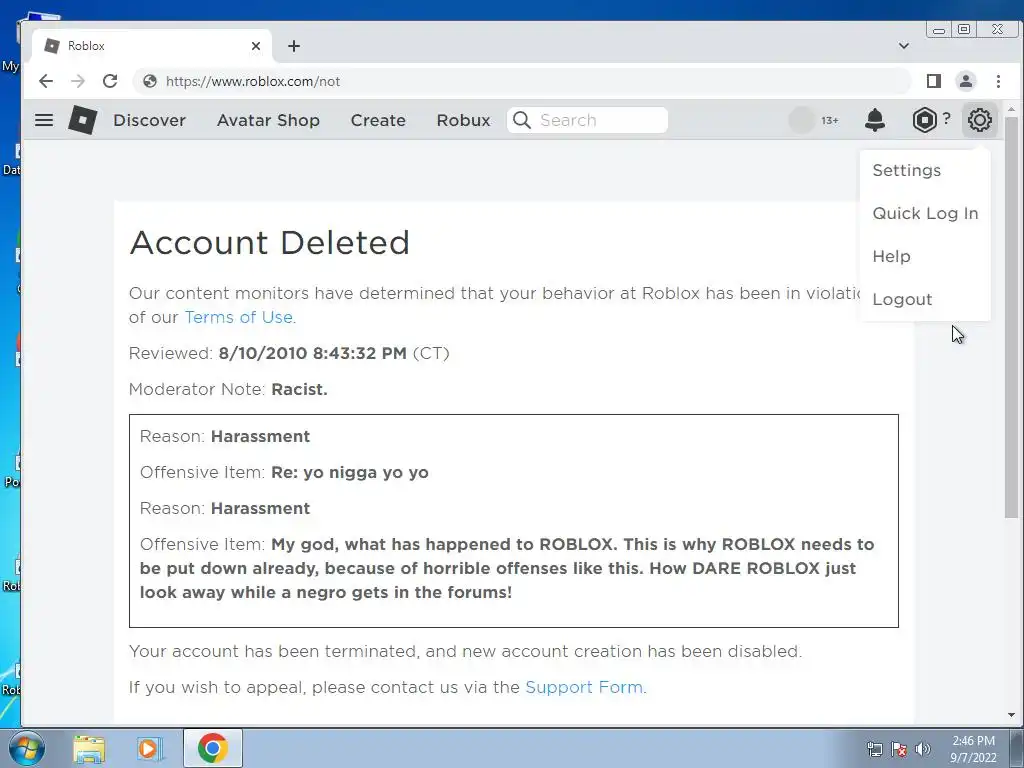The width and height of the screenshot is (1024, 768).
Task: Minimize the Chrome window
Action: 939,30
